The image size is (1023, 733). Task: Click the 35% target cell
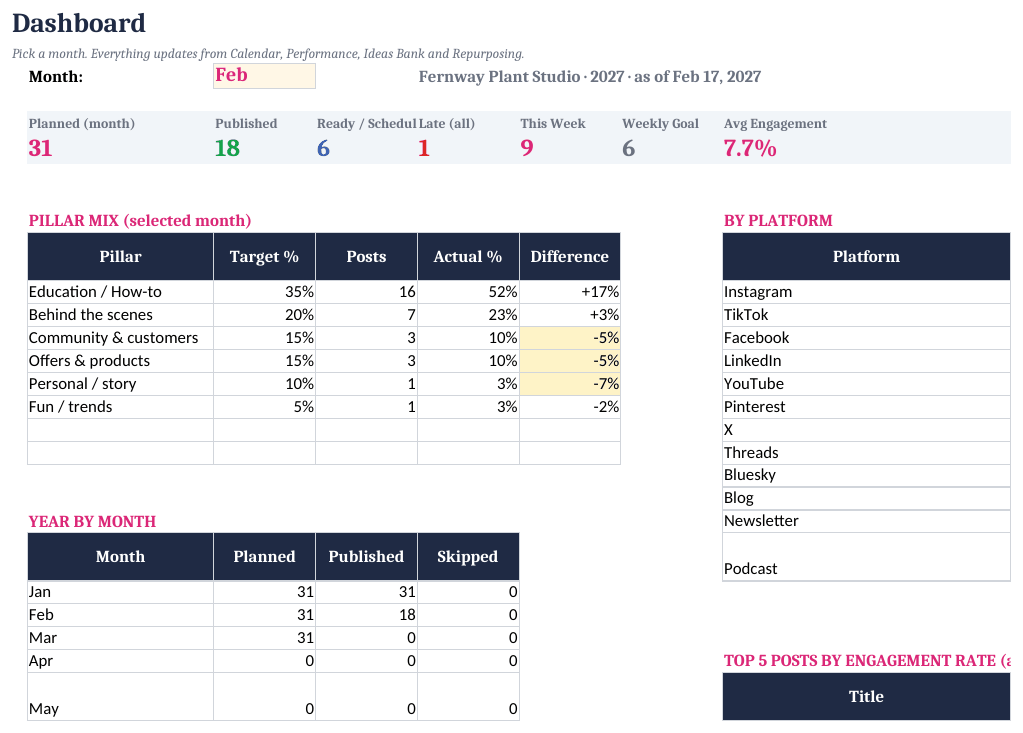coord(264,292)
